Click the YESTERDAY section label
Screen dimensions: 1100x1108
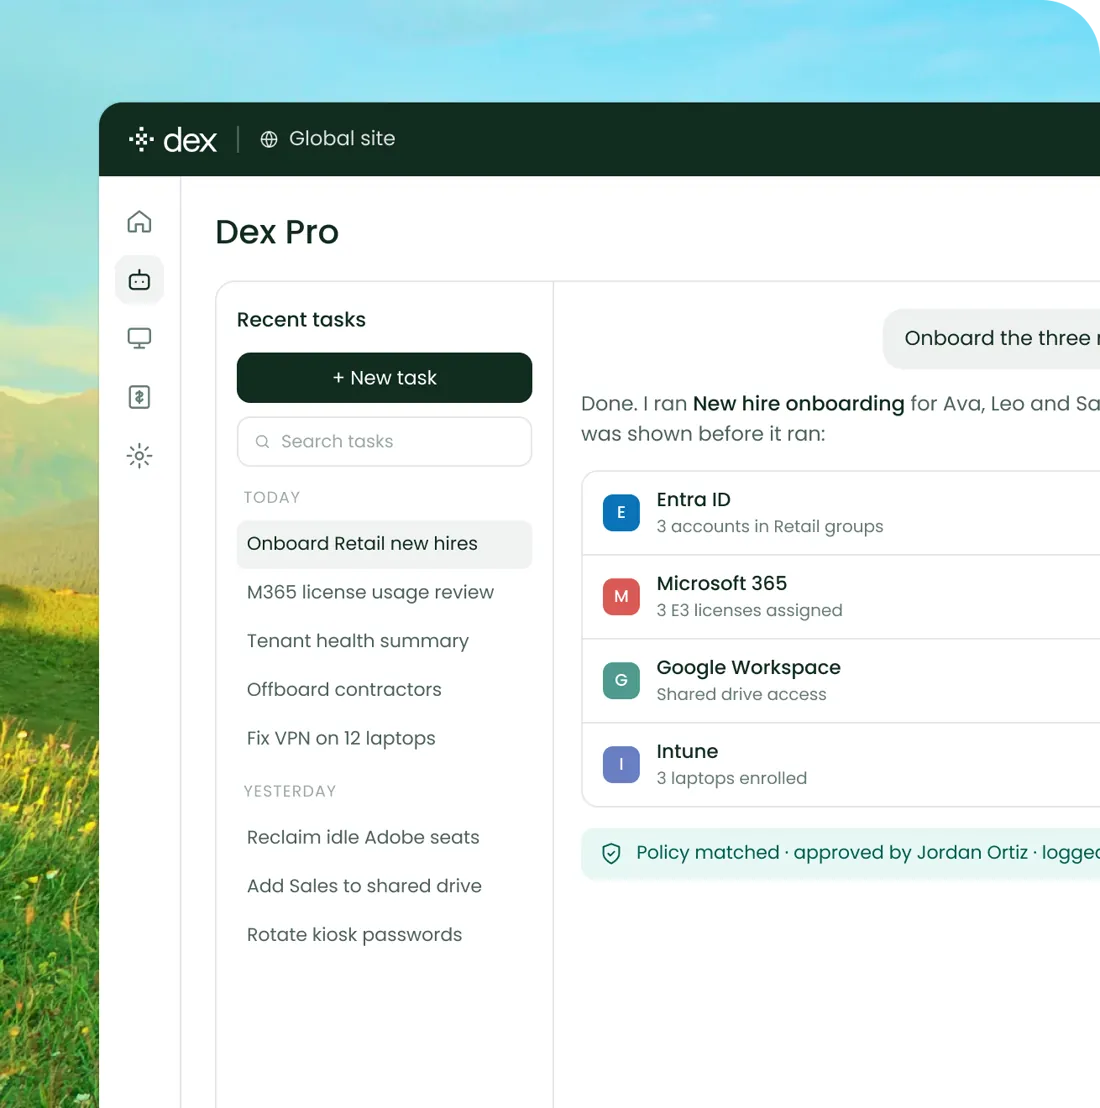pos(290,791)
